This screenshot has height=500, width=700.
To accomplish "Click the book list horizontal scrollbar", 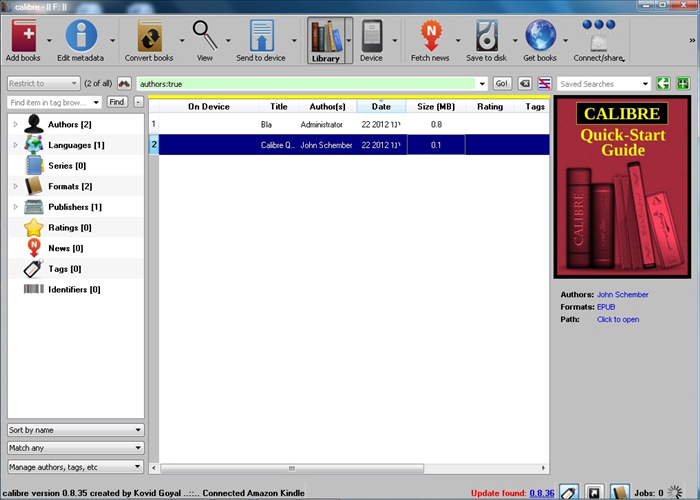I will [292, 468].
